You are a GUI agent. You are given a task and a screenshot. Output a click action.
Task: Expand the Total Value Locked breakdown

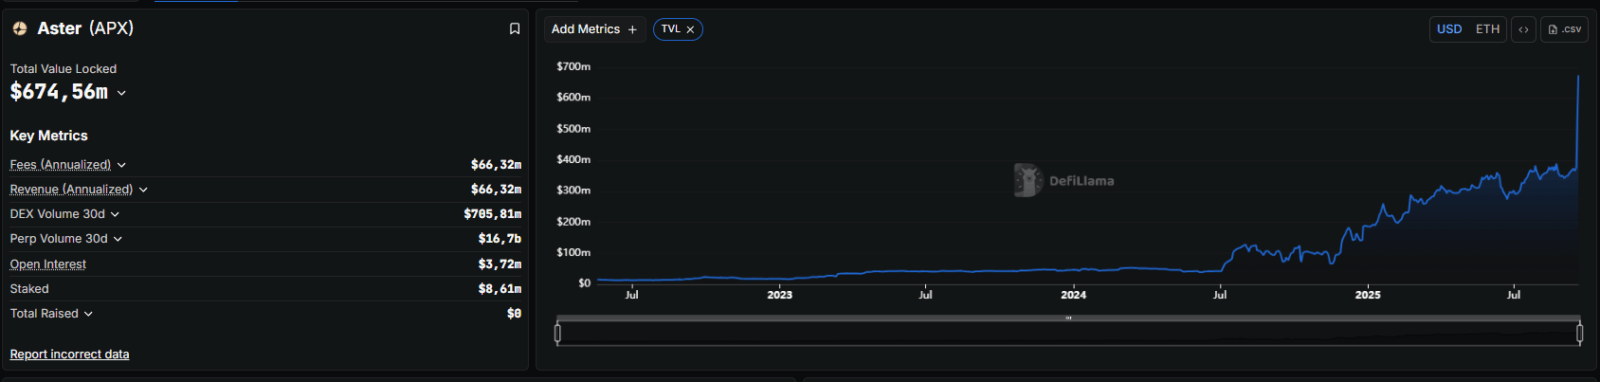pyautogui.click(x=122, y=93)
